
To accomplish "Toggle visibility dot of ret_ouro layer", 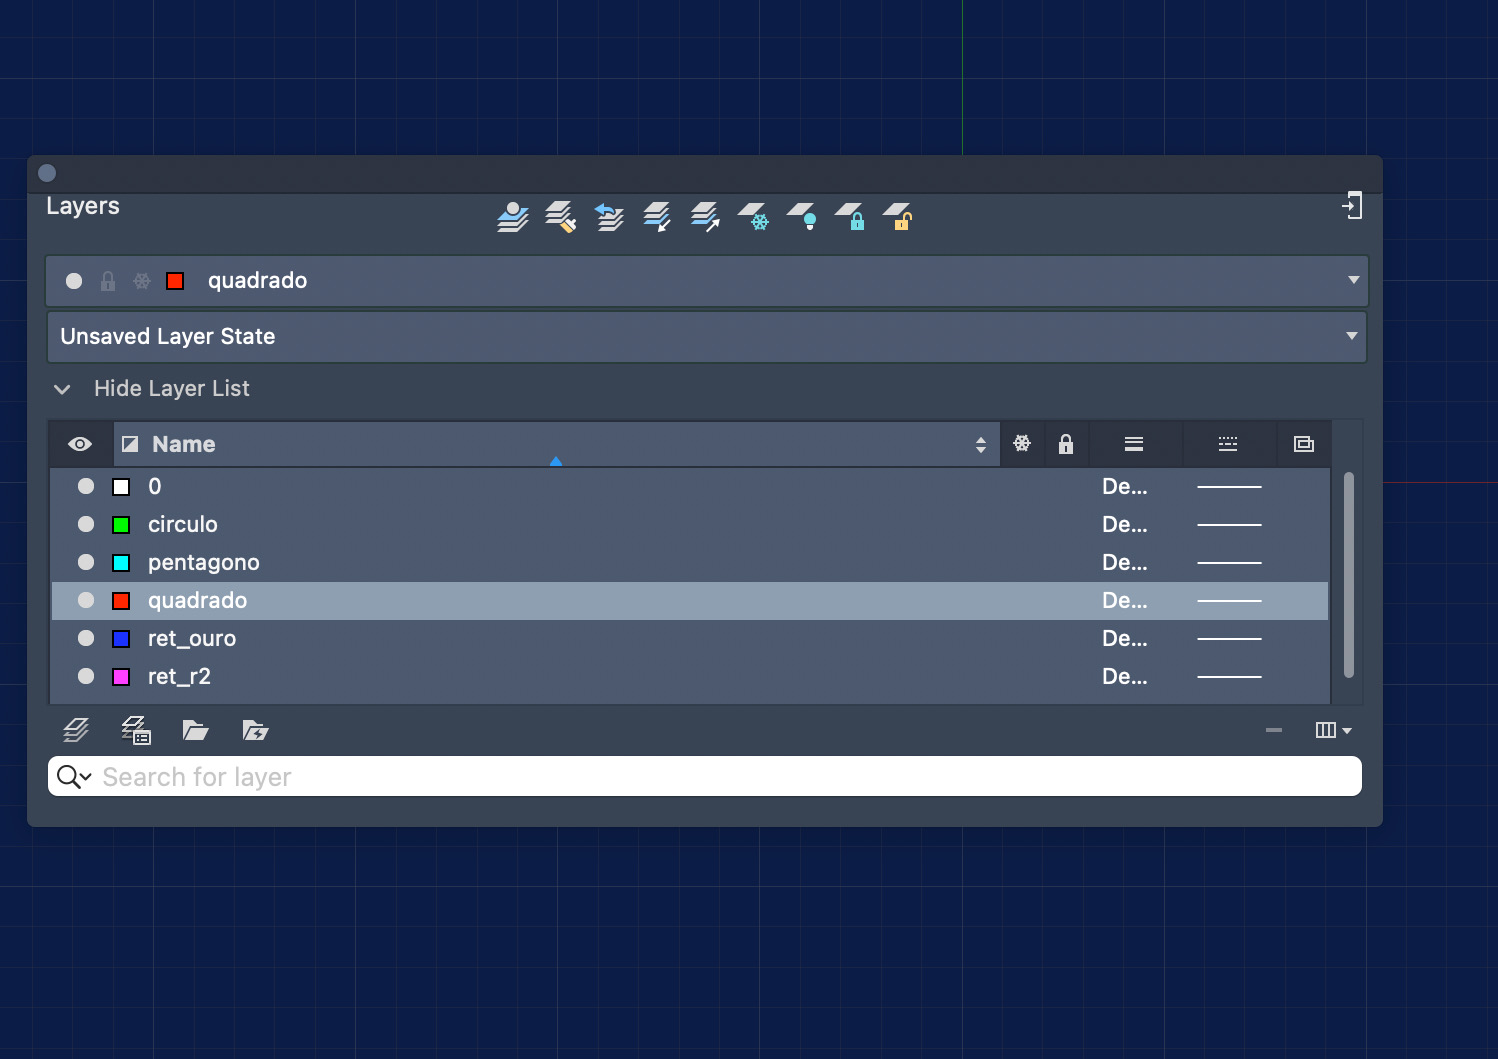I will coord(86,638).
